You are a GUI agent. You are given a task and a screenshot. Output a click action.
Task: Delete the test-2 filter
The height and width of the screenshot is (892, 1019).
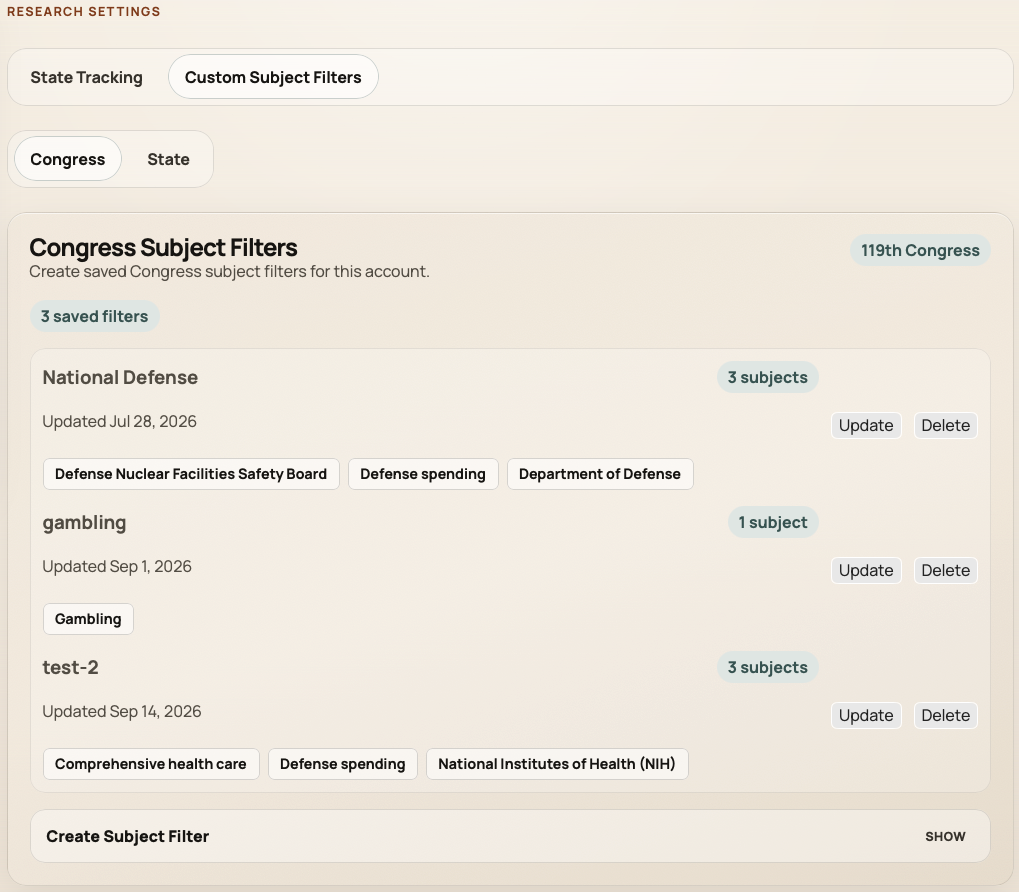(946, 715)
